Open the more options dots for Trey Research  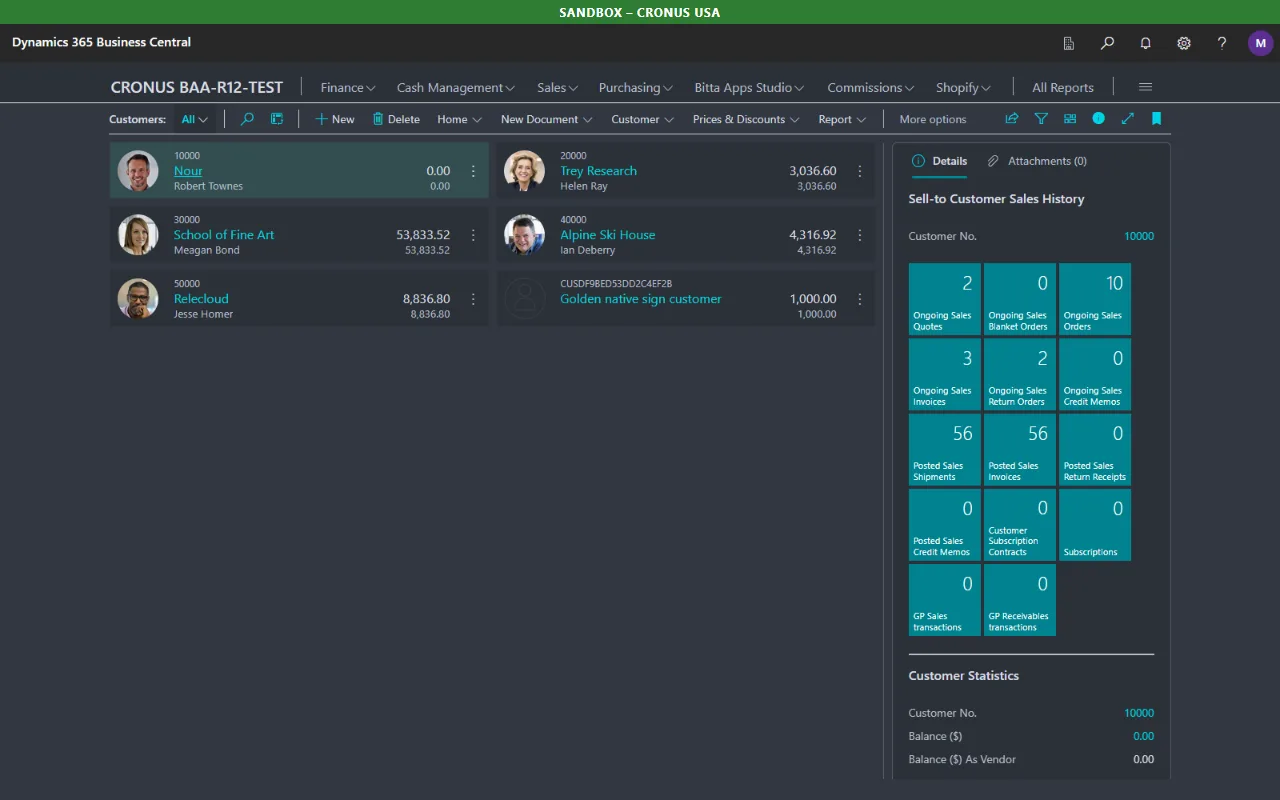(x=859, y=171)
